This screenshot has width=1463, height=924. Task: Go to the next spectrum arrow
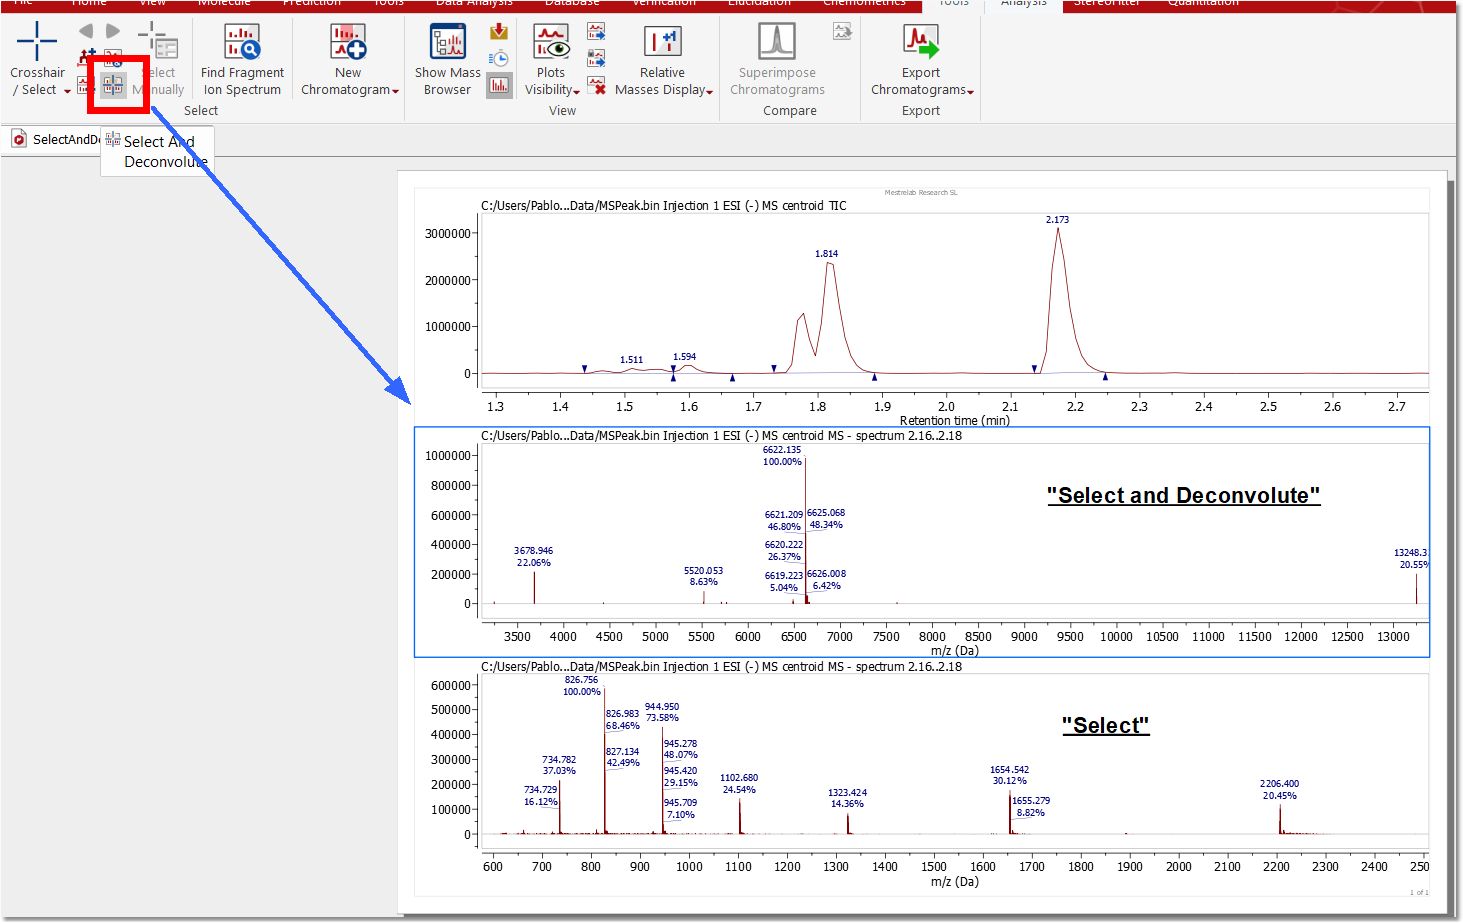(x=113, y=31)
